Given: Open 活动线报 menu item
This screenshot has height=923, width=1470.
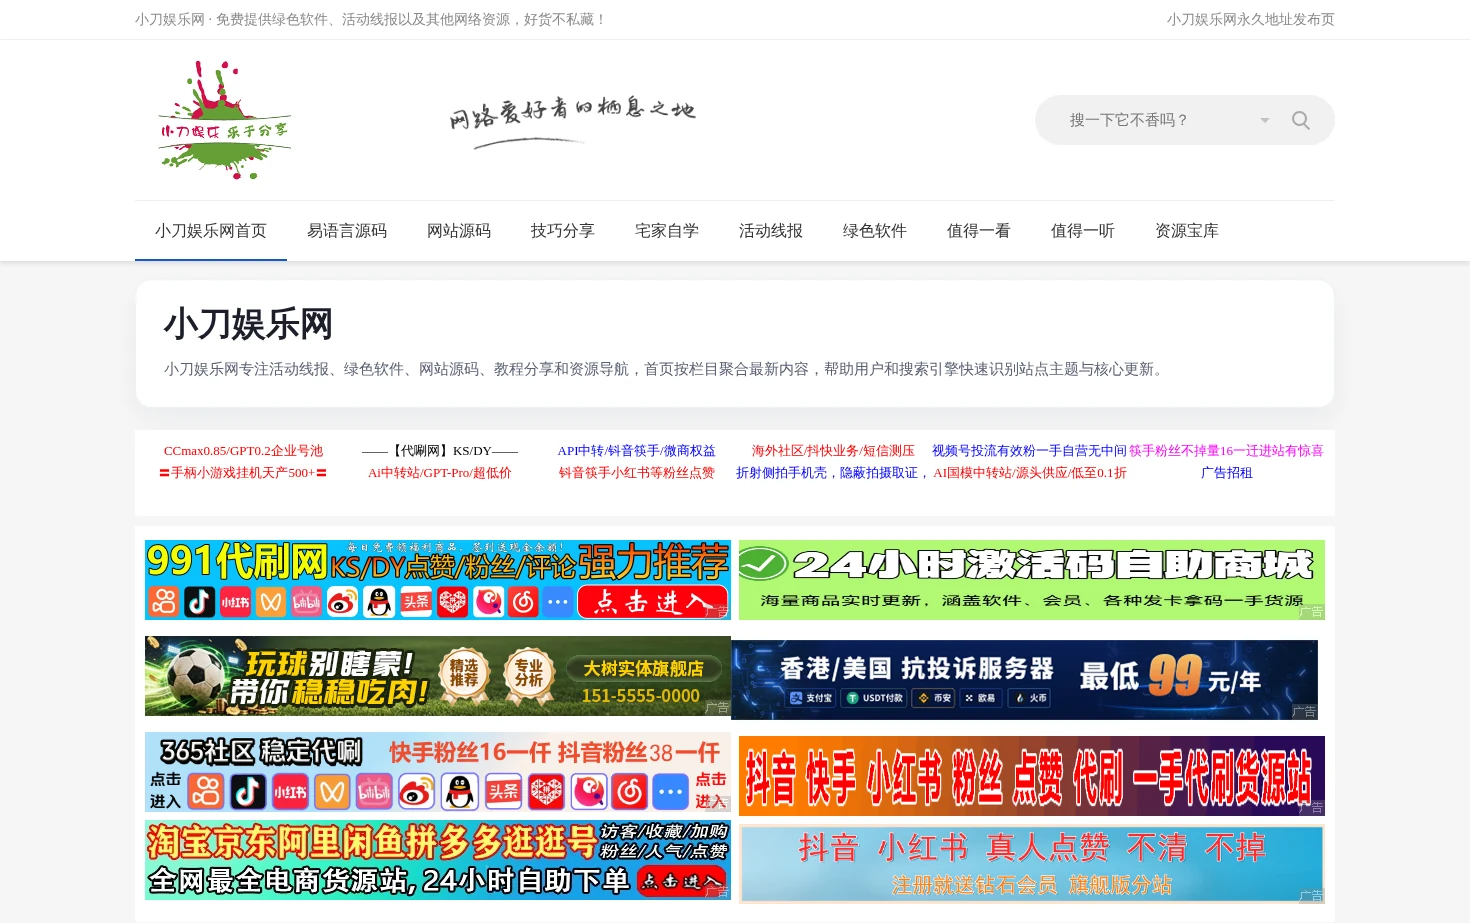Looking at the screenshot, I should coord(771,231).
